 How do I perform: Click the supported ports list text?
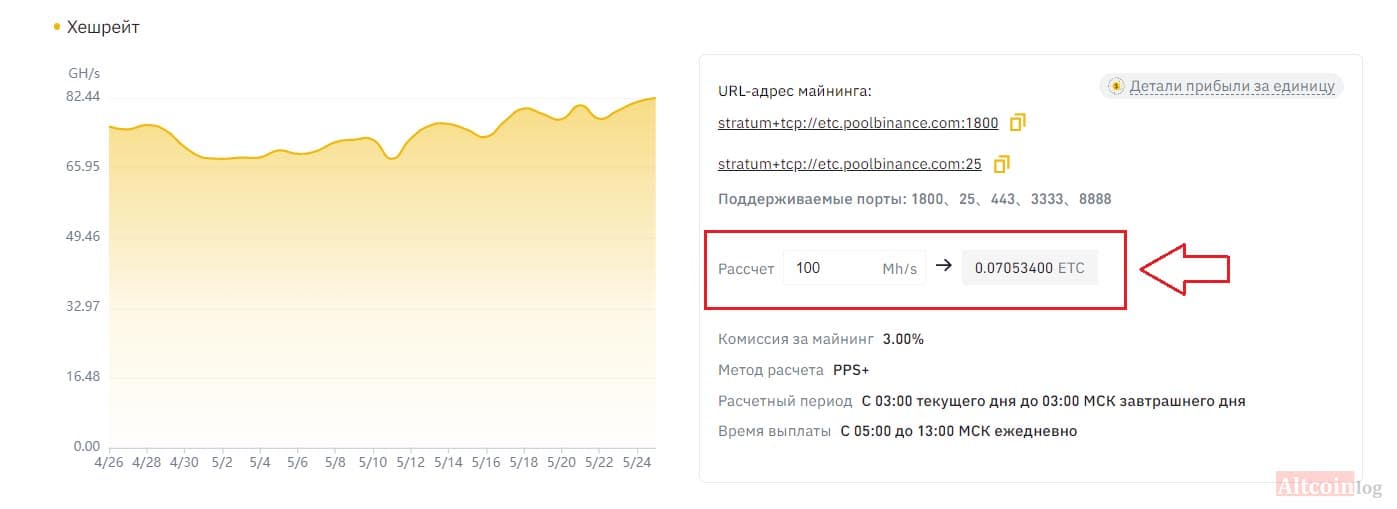click(914, 199)
